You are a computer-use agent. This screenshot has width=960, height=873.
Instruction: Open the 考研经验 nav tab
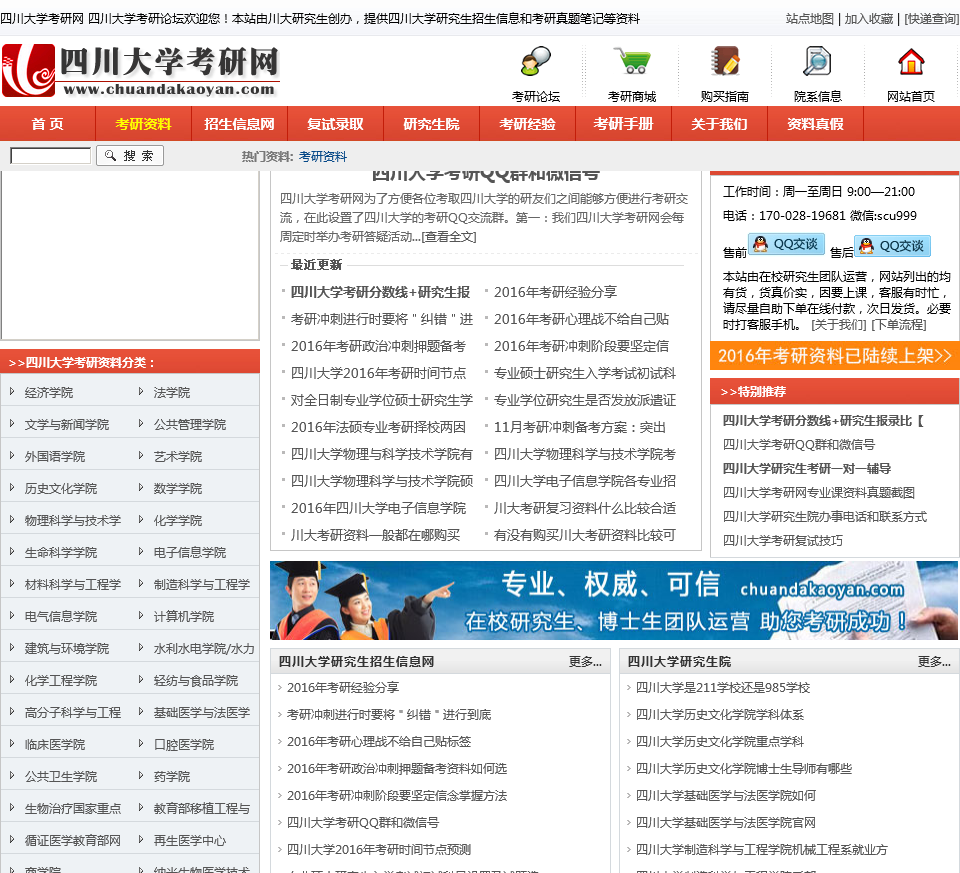pyautogui.click(x=528, y=124)
